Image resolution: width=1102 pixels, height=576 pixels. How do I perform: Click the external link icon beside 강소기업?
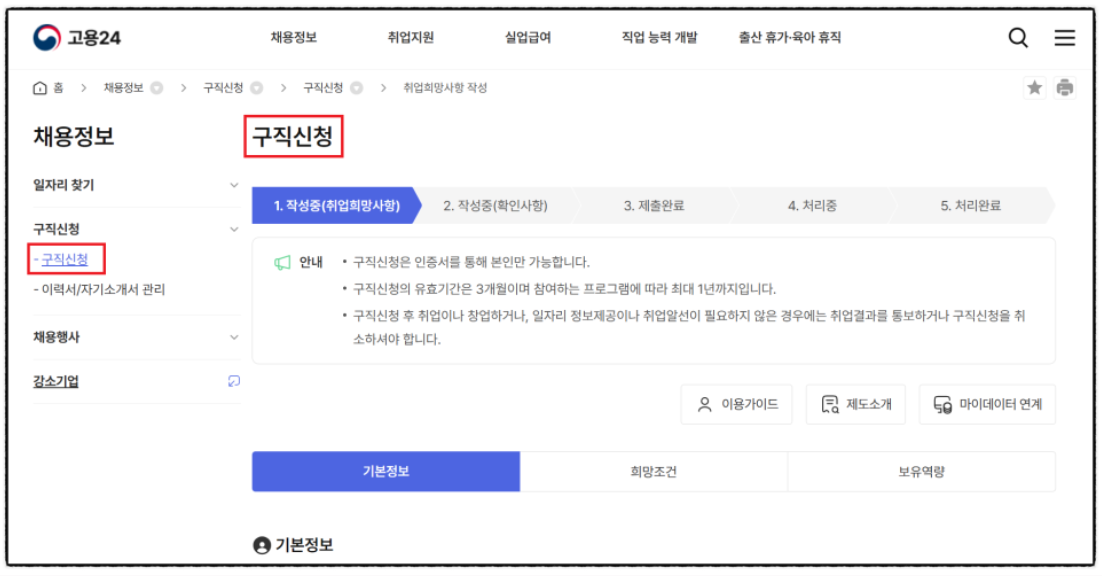(232, 382)
